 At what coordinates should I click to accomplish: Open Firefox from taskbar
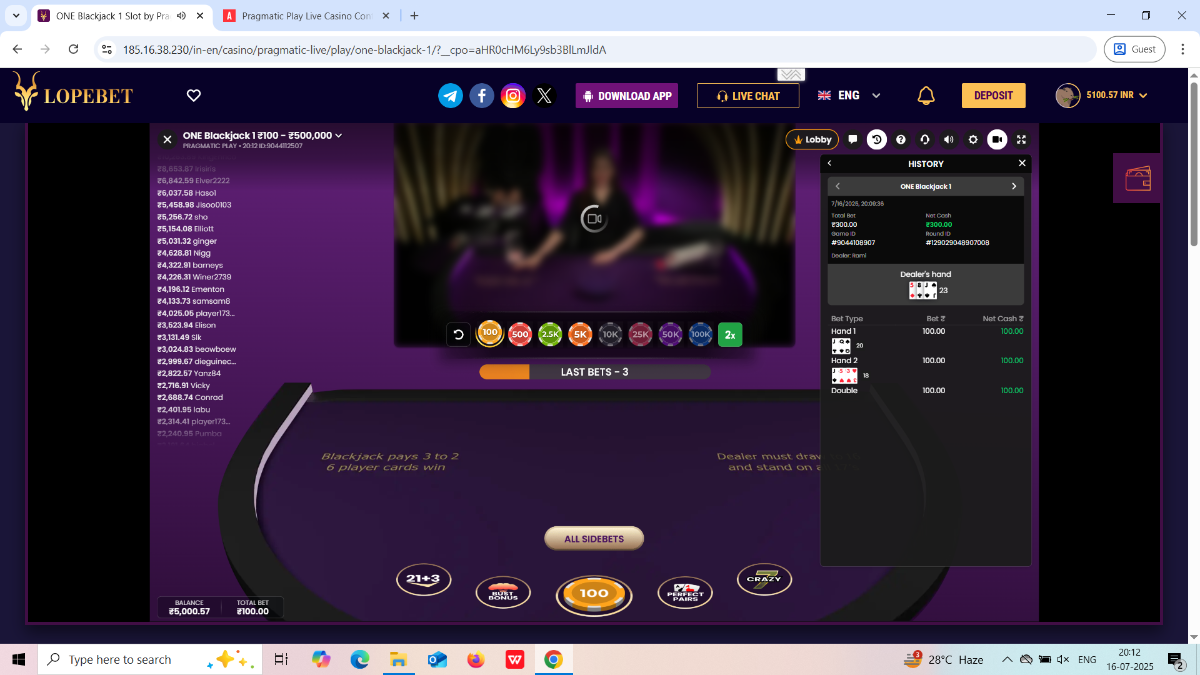pos(476,660)
